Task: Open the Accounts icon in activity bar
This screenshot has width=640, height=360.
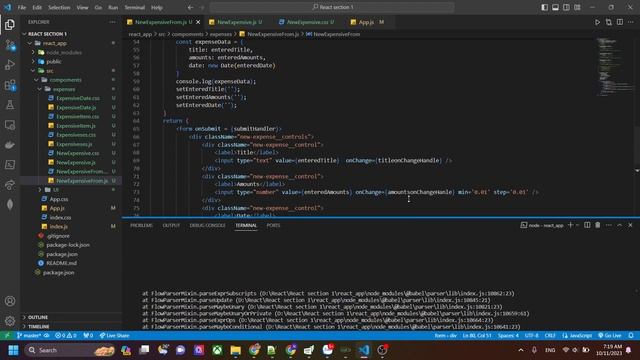Action: 10,301
